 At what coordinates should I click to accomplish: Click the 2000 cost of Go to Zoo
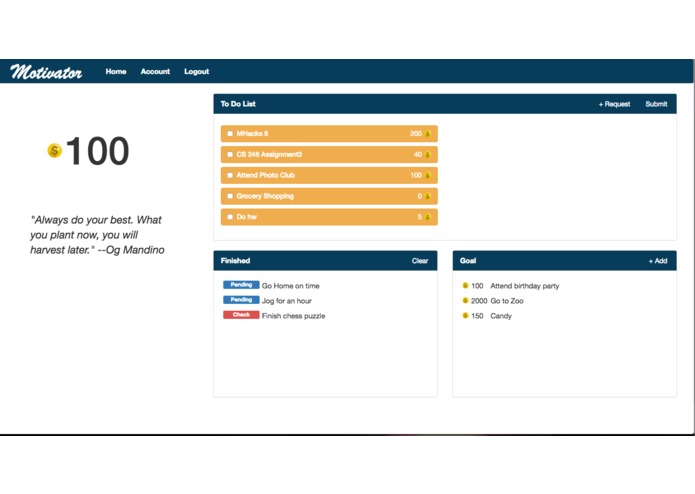click(479, 301)
